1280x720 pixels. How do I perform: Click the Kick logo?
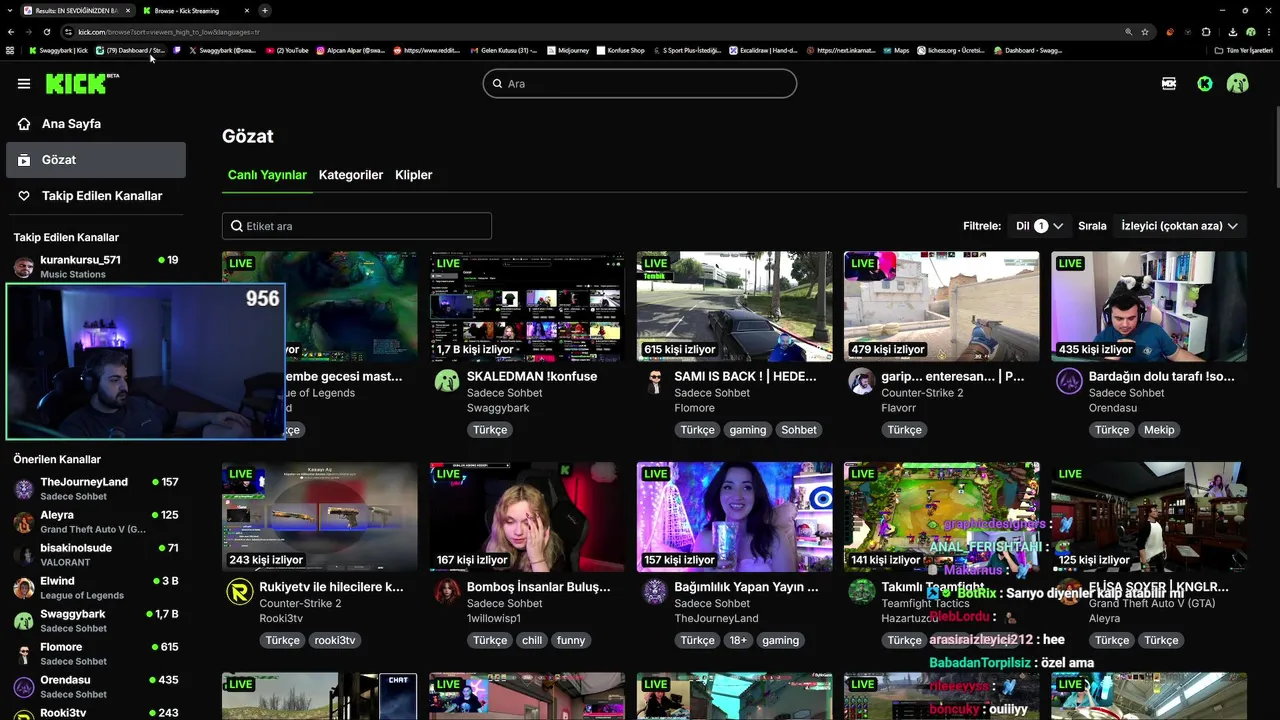82,83
